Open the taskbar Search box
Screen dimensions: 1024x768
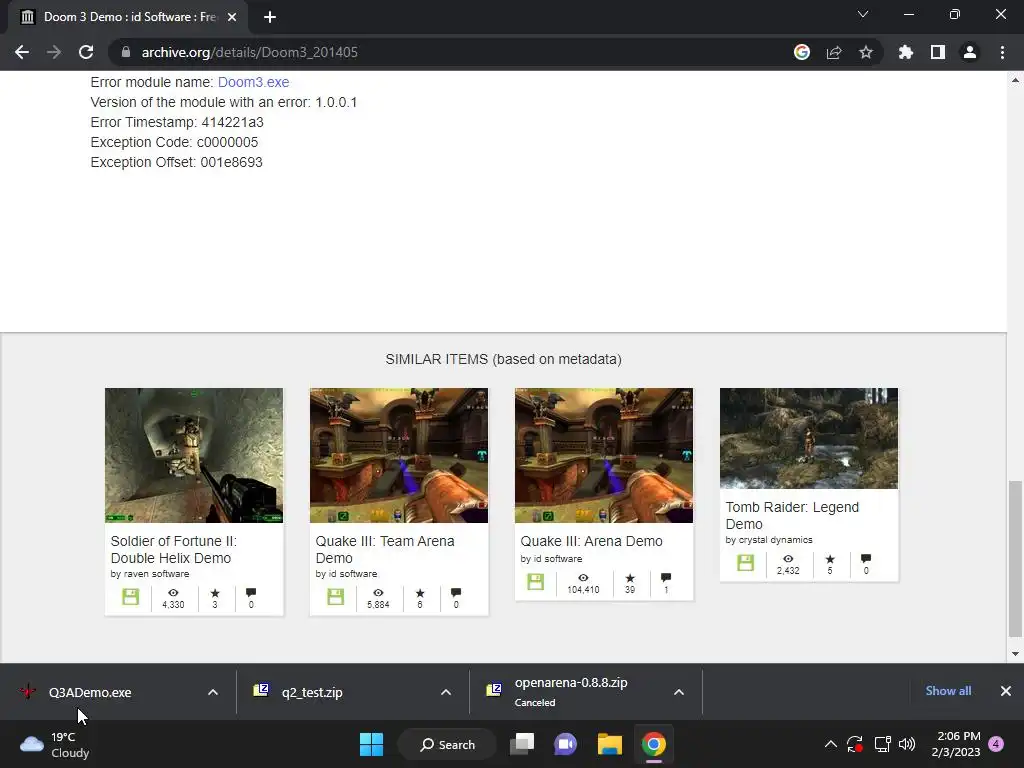447,744
